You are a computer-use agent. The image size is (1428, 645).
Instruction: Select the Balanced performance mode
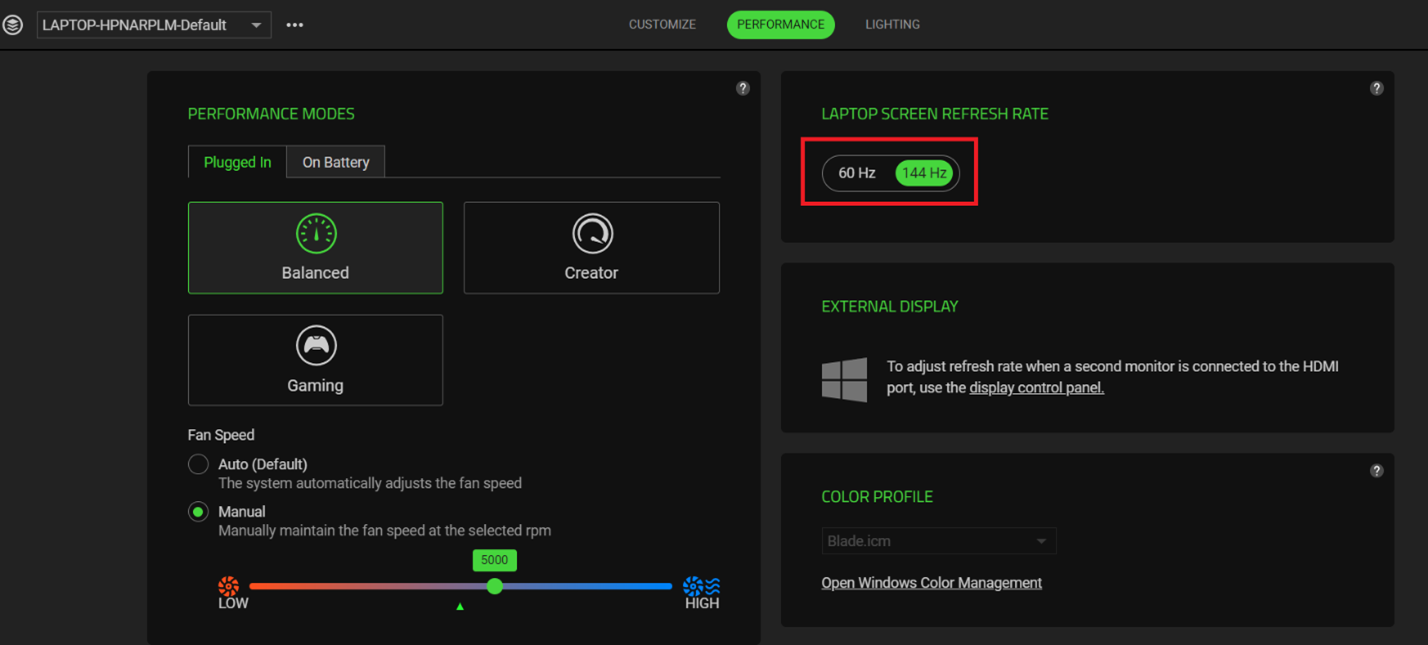click(x=315, y=248)
